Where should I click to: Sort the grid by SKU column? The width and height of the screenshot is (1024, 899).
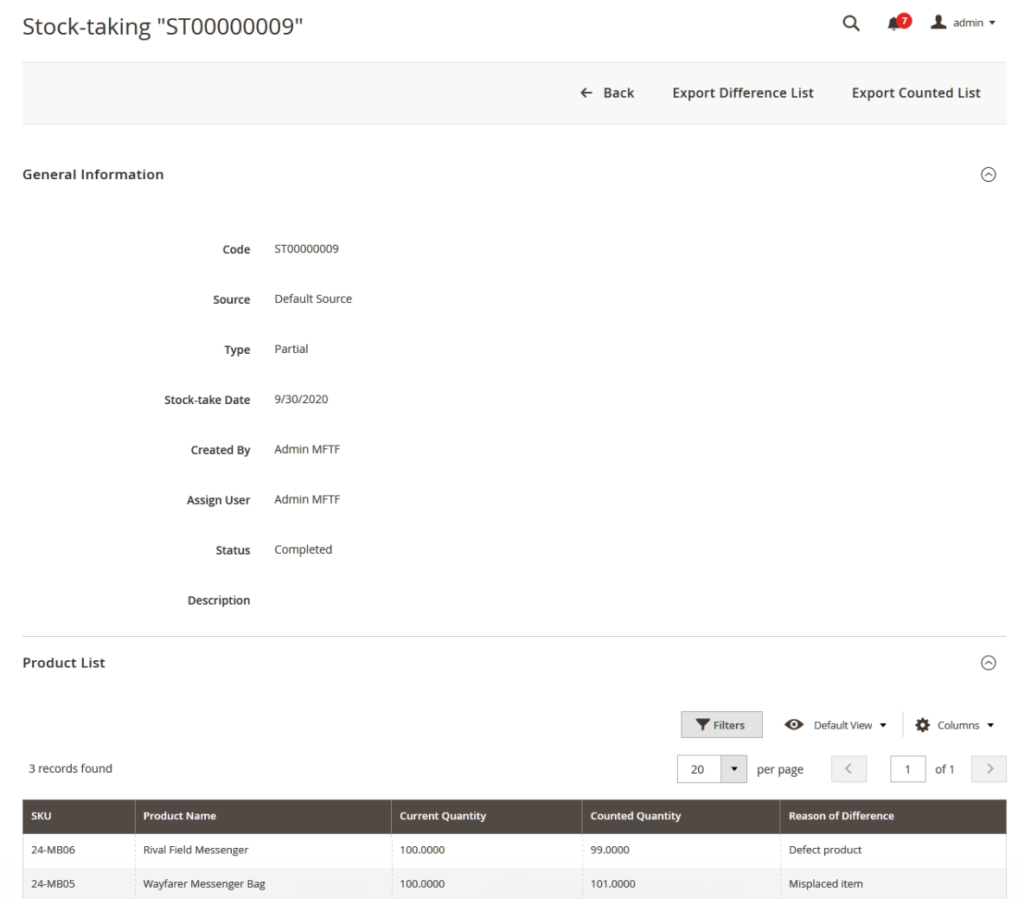coord(41,816)
